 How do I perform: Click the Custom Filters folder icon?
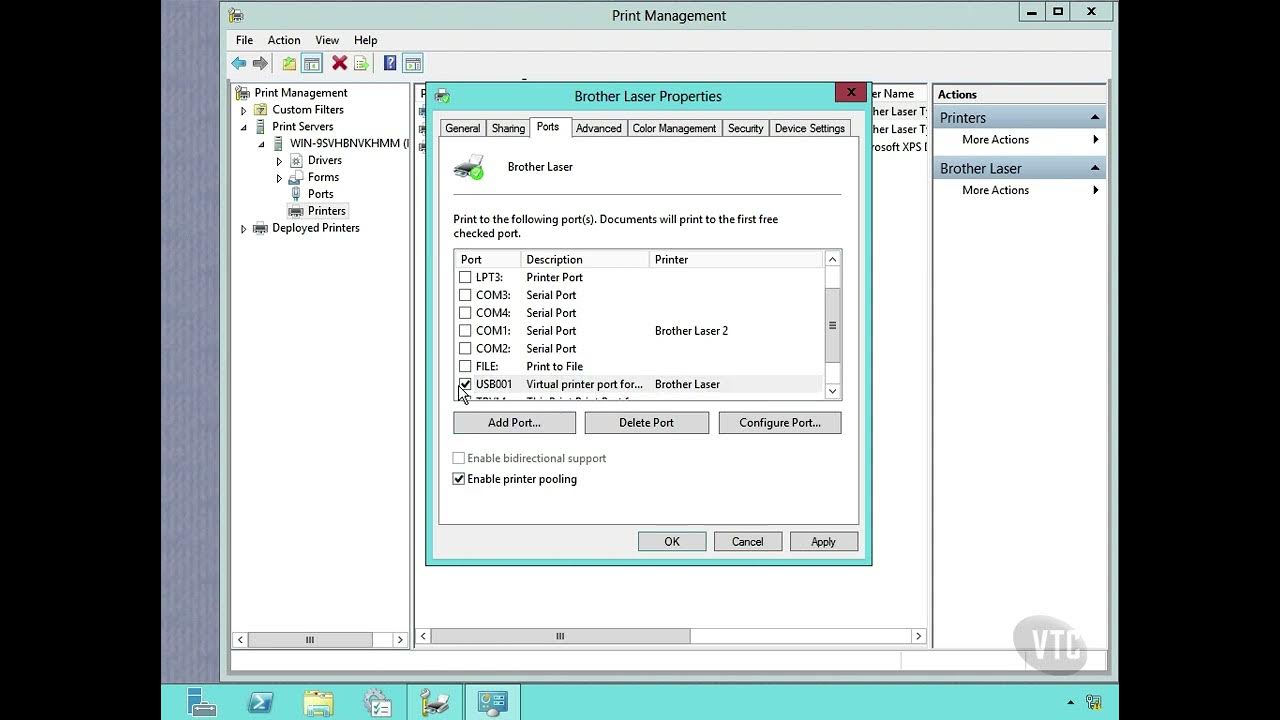coord(261,110)
